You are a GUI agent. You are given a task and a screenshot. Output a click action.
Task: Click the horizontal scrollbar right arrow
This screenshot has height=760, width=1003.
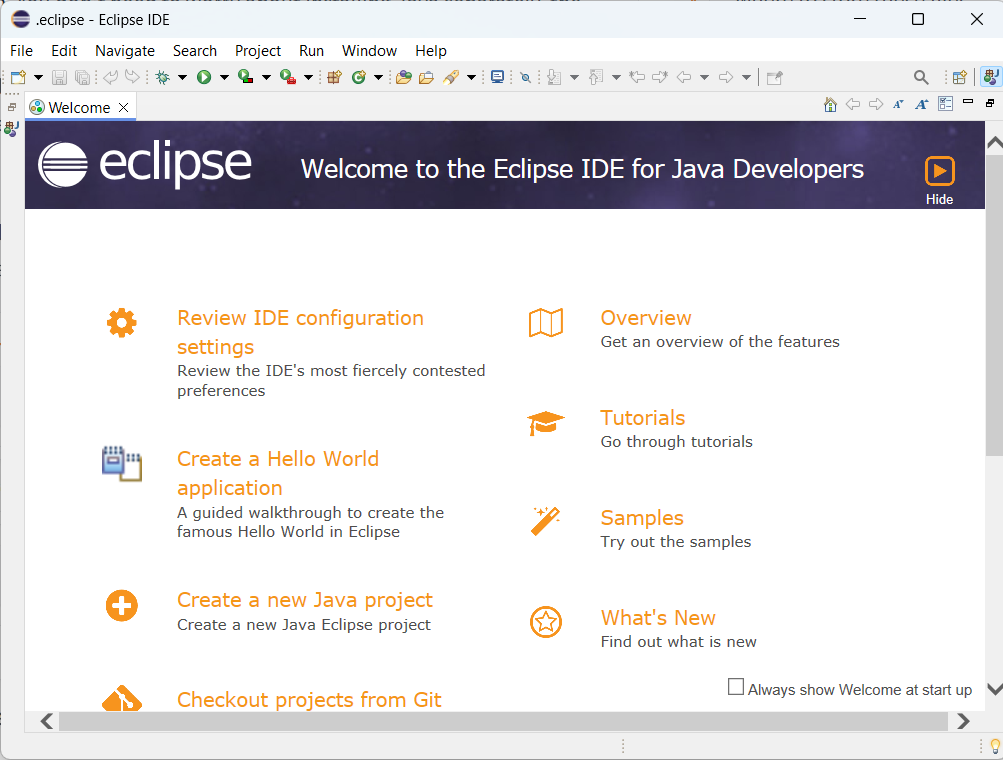963,722
